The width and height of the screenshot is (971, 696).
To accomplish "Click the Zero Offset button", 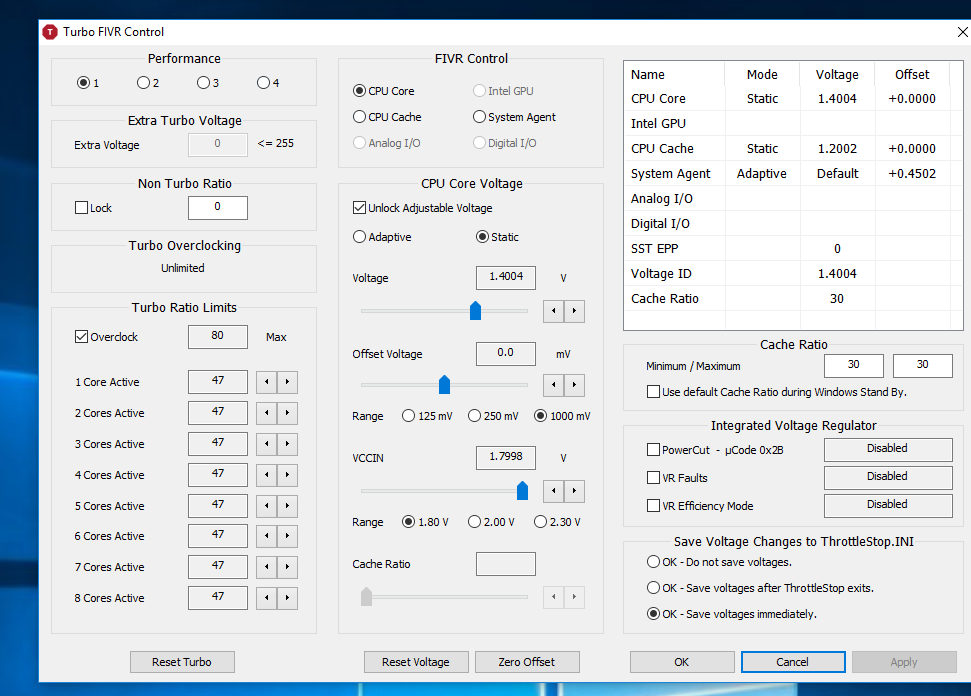I will click(x=526, y=662).
